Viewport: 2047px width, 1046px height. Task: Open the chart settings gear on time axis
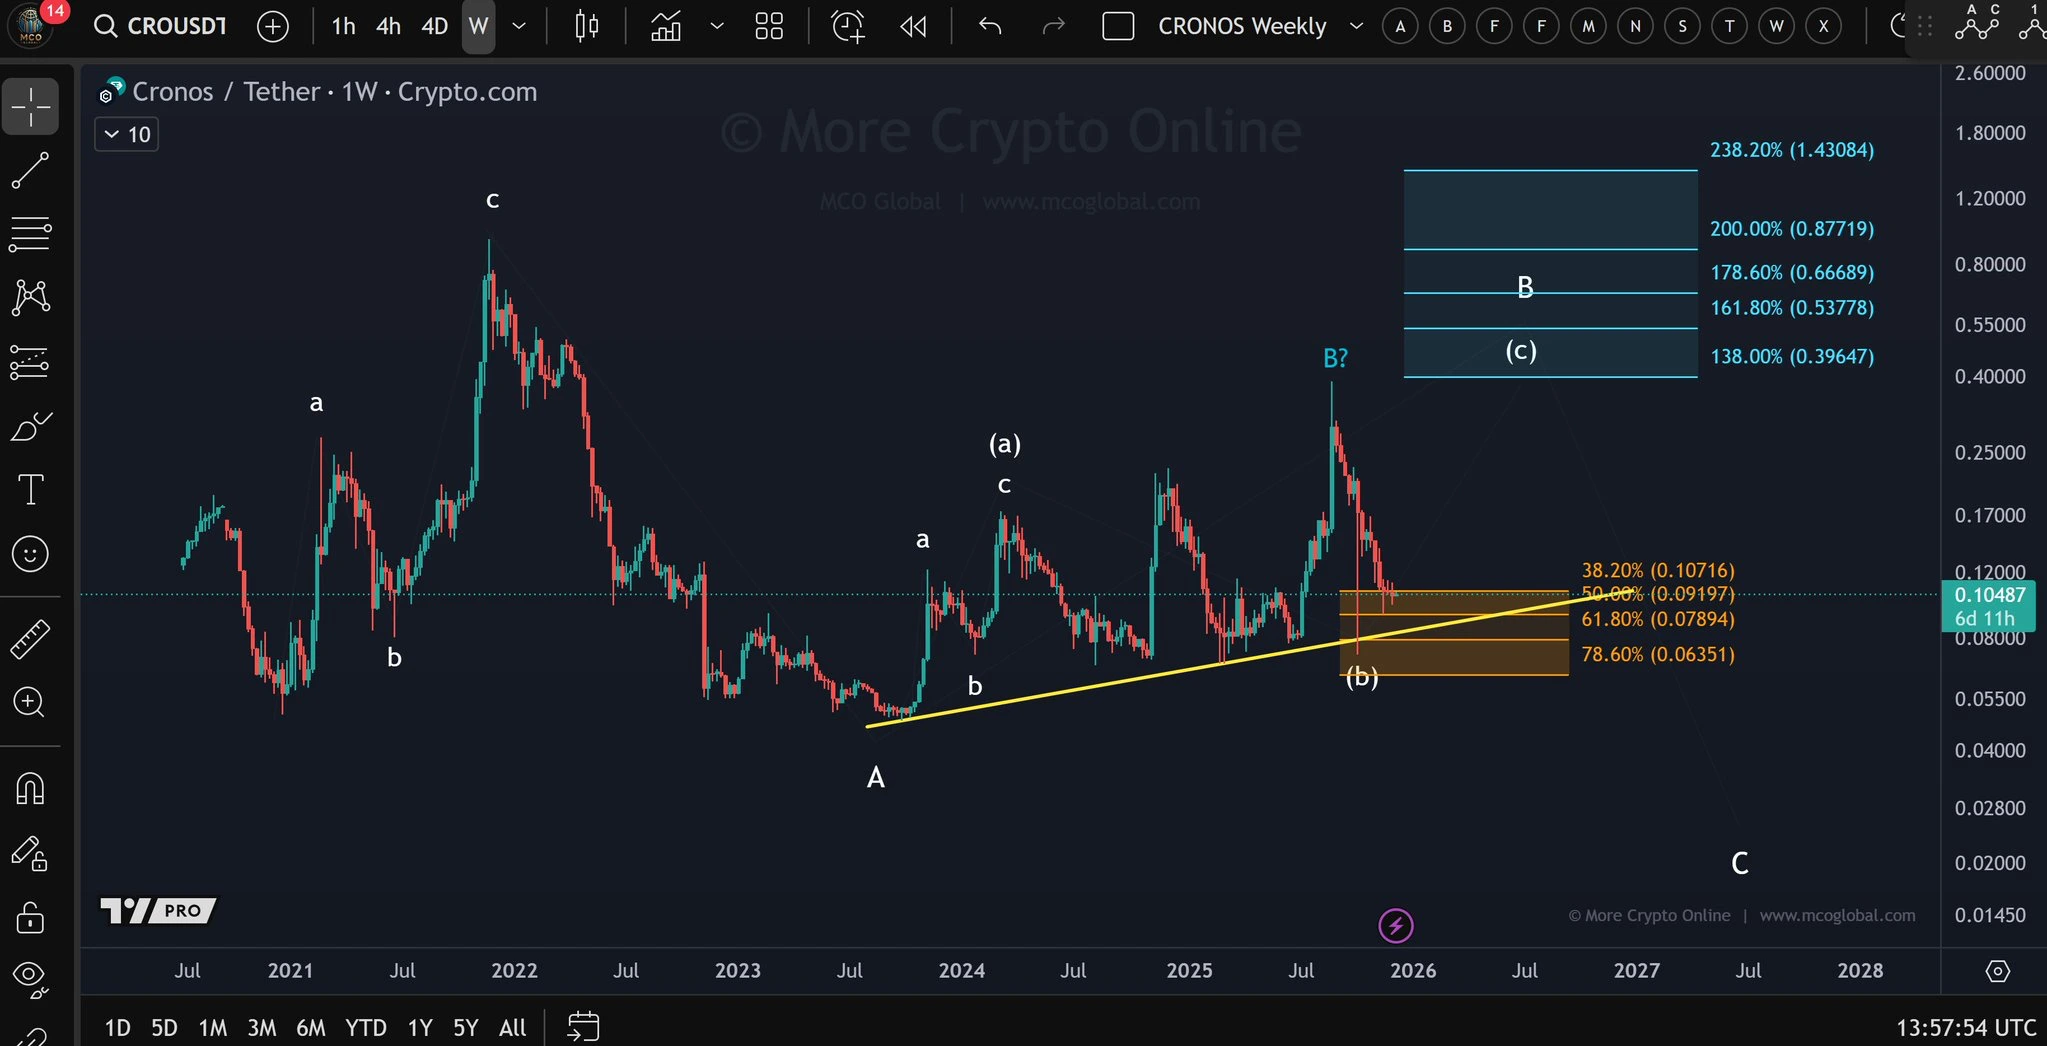(1997, 971)
